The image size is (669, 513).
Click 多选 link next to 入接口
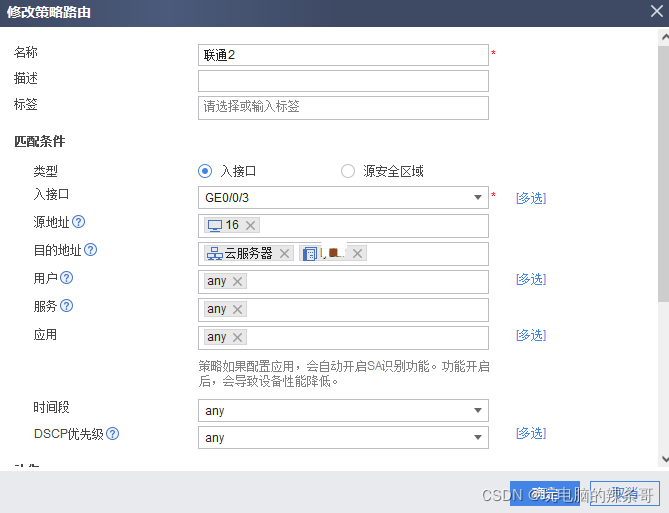pyautogui.click(x=531, y=198)
